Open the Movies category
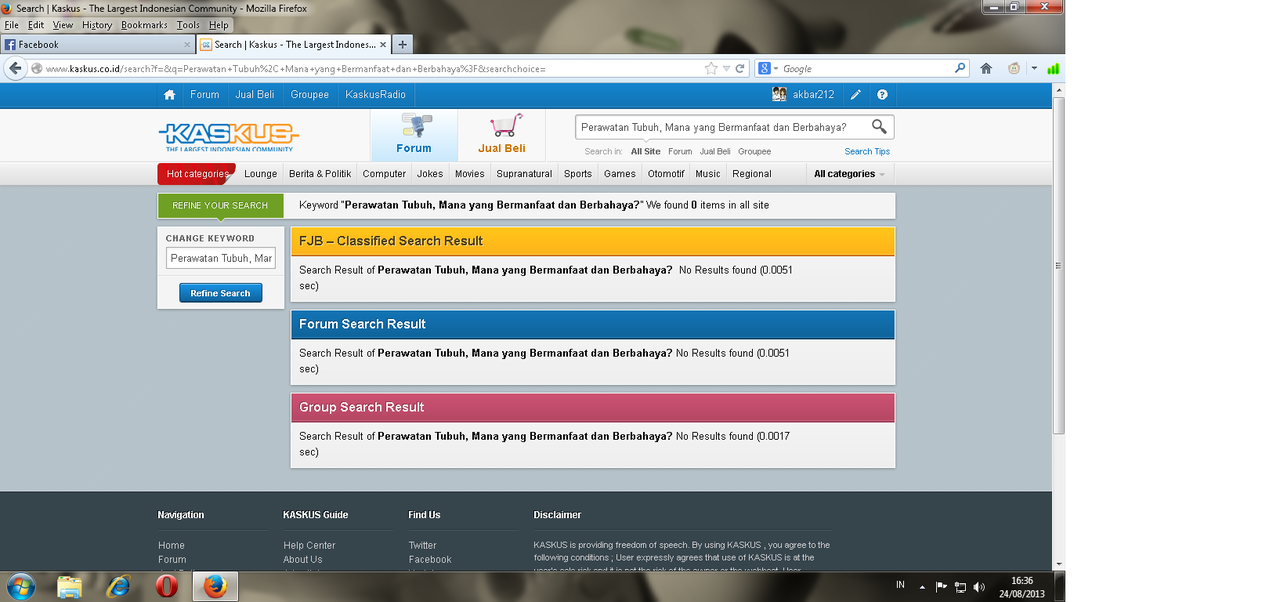The height and width of the screenshot is (602, 1280). [x=470, y=174]
